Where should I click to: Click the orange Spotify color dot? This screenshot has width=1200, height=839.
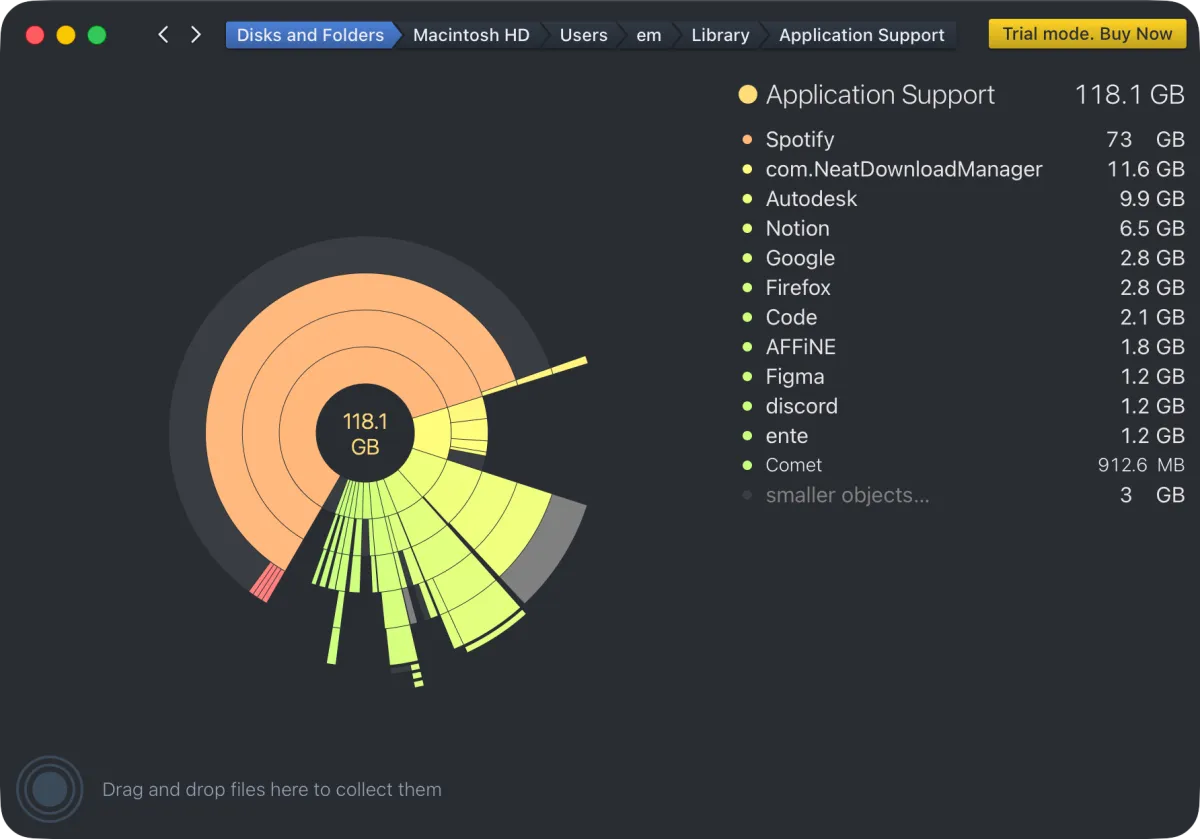point(747,140)
